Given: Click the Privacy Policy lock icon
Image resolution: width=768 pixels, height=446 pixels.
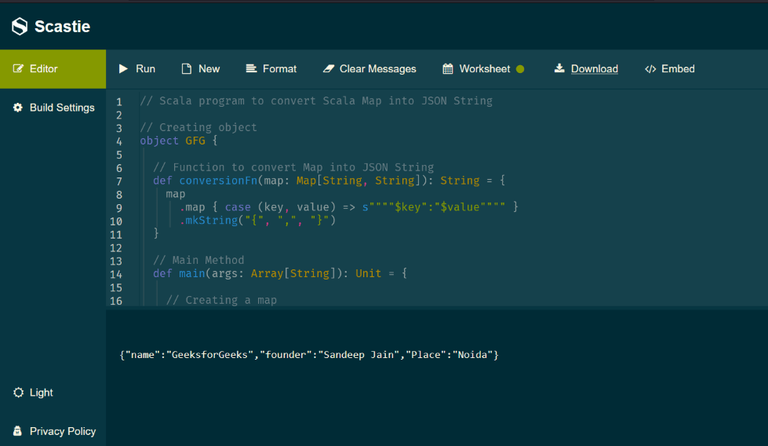Looking at the screenshot, I should [x=17, y=431].
